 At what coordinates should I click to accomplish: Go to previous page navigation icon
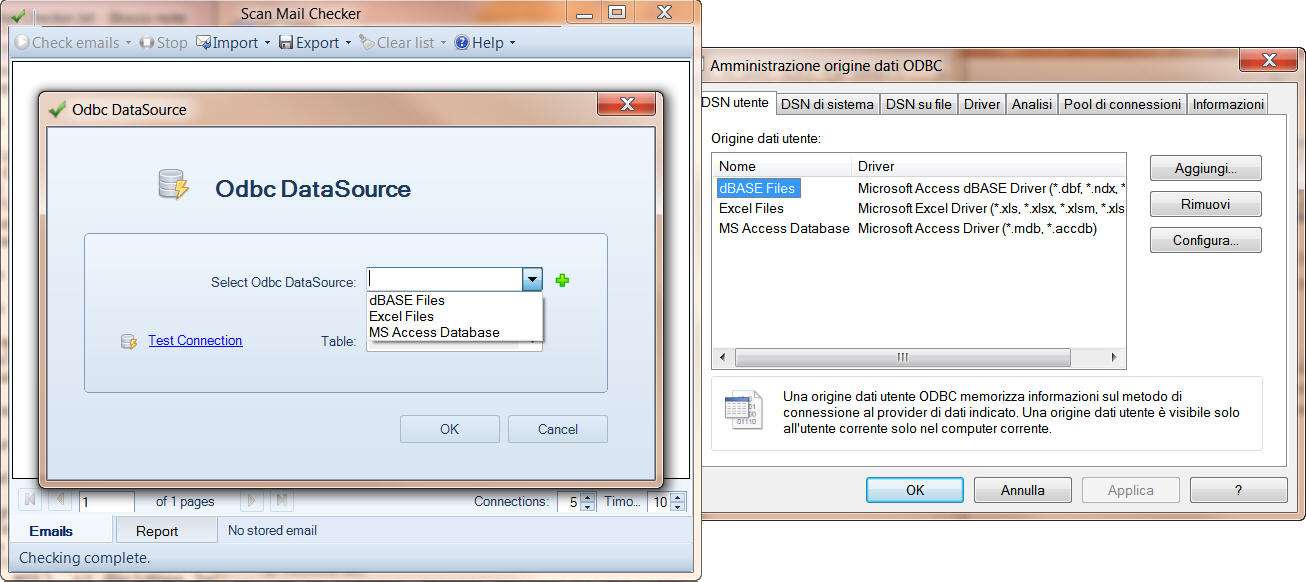click(x=59, y=500)
